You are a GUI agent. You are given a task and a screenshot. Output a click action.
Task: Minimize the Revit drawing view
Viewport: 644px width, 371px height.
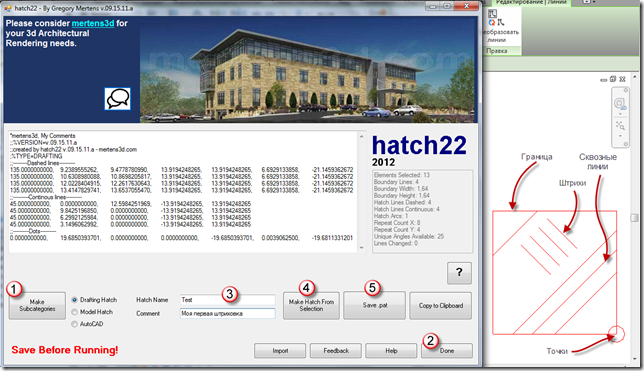tap(603, 80)
